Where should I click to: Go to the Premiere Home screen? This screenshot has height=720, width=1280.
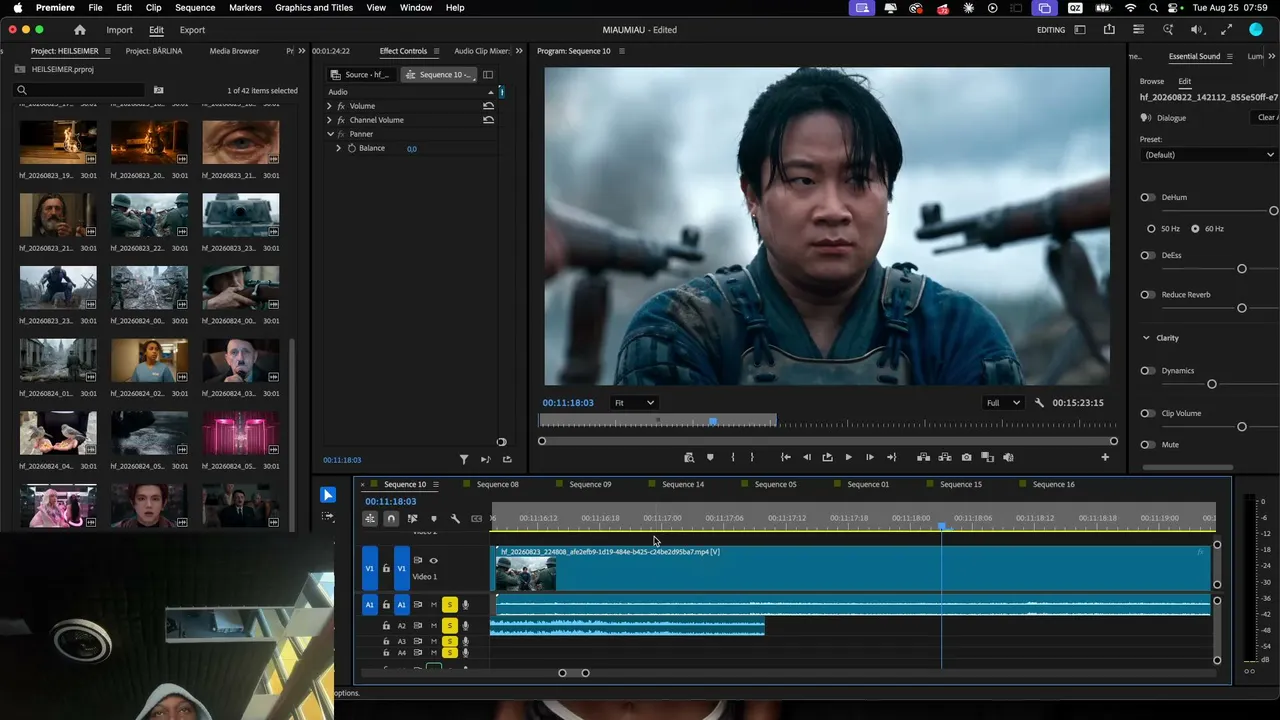[80, 30]
